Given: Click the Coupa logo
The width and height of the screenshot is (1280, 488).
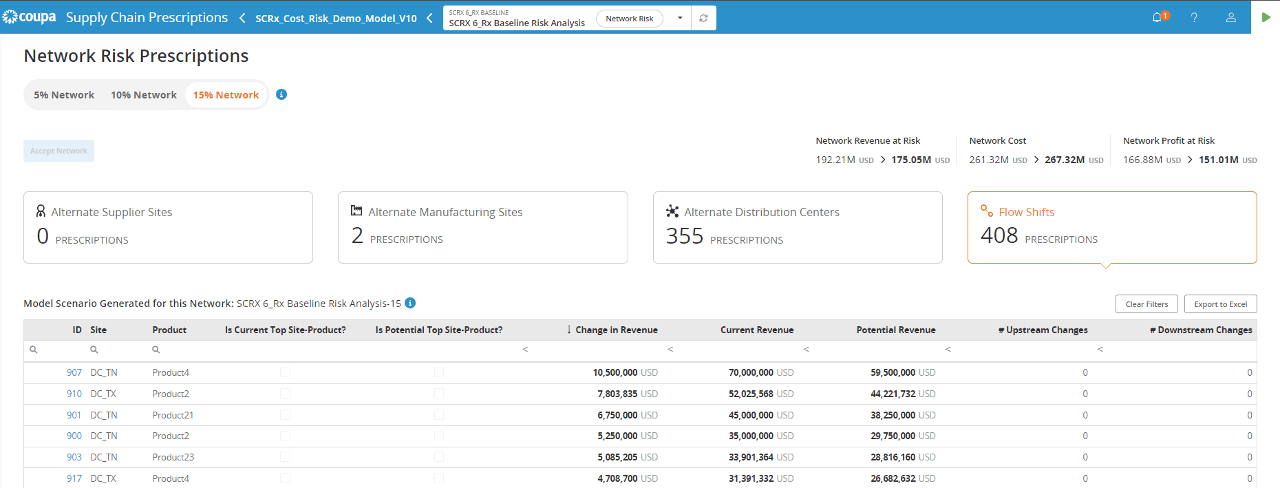Looking at the screenshot, I should point(28,17).
